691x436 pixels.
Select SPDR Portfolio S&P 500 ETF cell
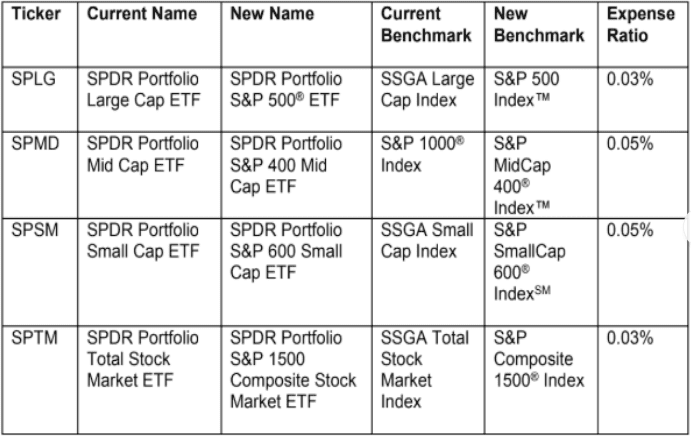click(x=297, y=99)
